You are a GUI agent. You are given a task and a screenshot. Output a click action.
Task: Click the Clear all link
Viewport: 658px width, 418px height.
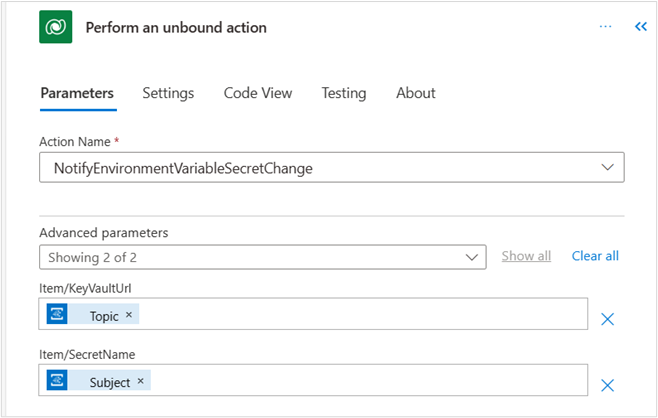(x=595, y=256)
